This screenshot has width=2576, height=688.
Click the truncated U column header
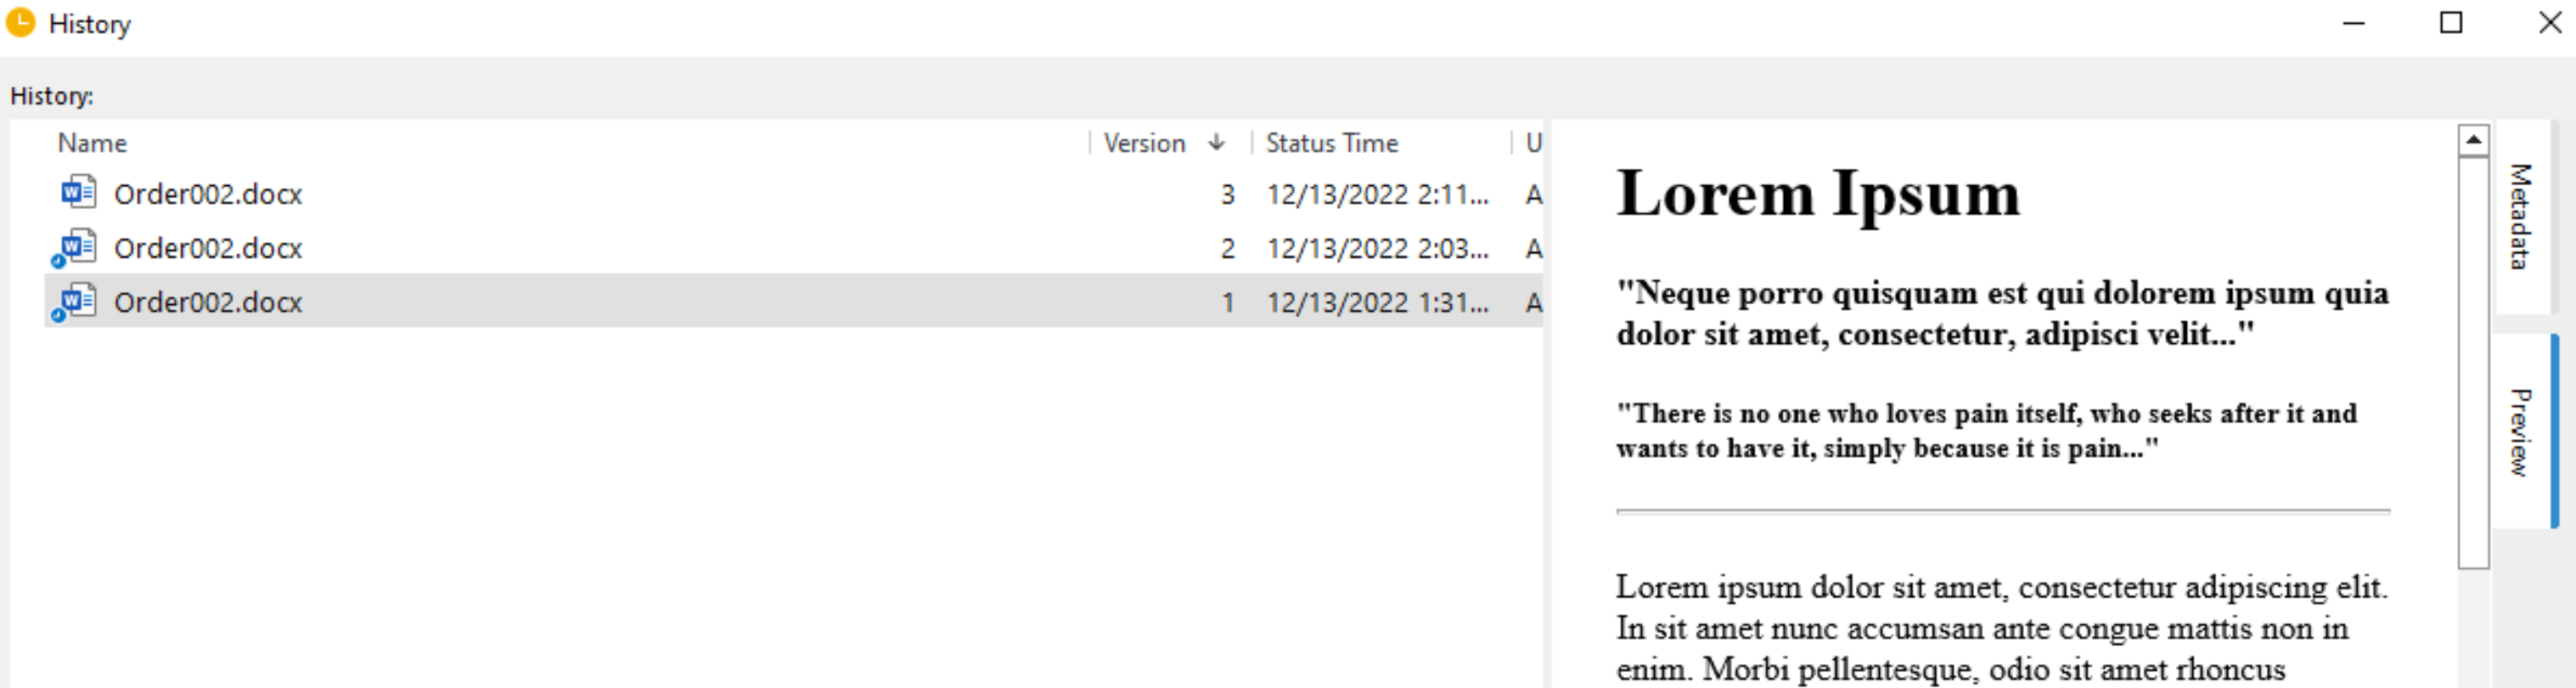[x=1533, y=143]
